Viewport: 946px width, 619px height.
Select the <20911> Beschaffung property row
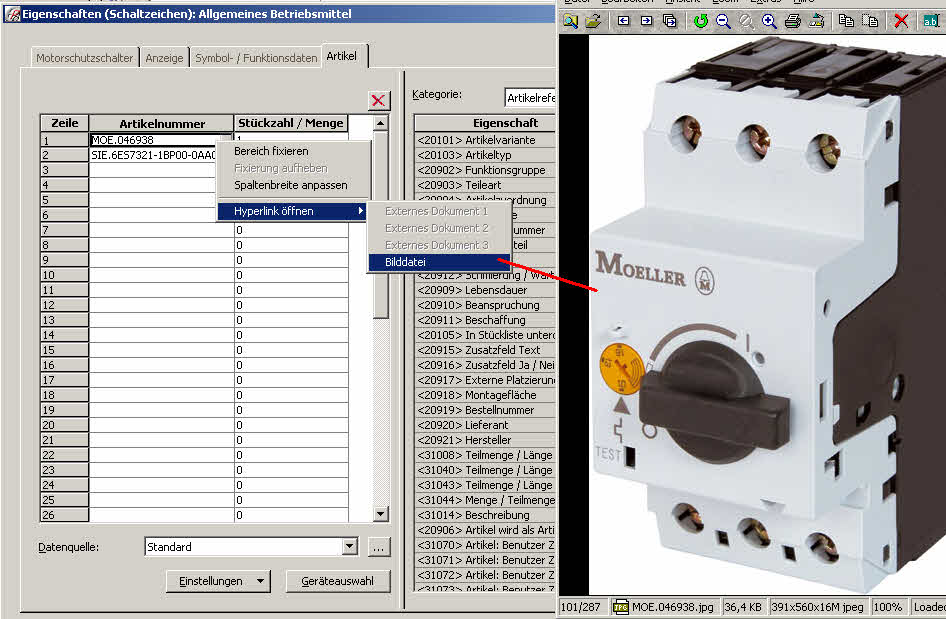(x=485, y=320)
